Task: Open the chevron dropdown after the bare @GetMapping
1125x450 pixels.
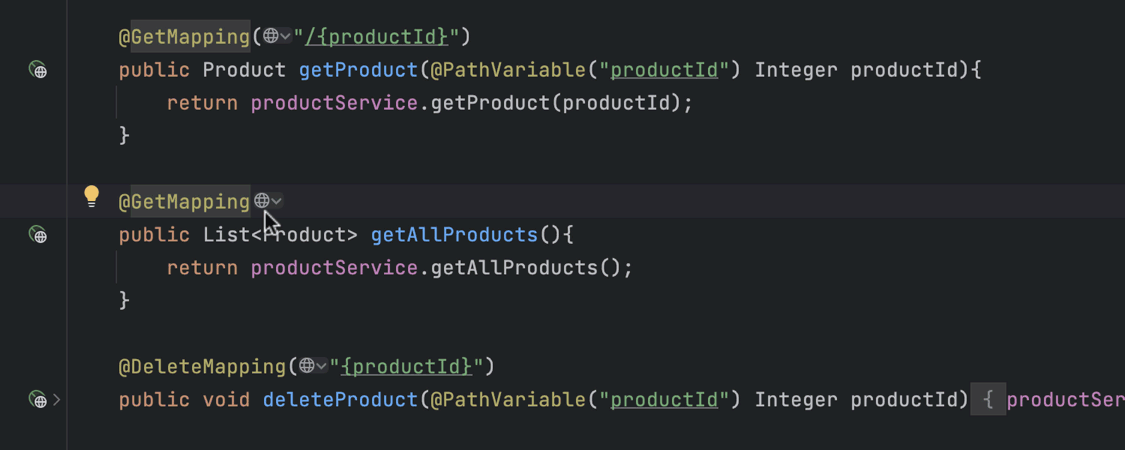Action: (277, 201)
